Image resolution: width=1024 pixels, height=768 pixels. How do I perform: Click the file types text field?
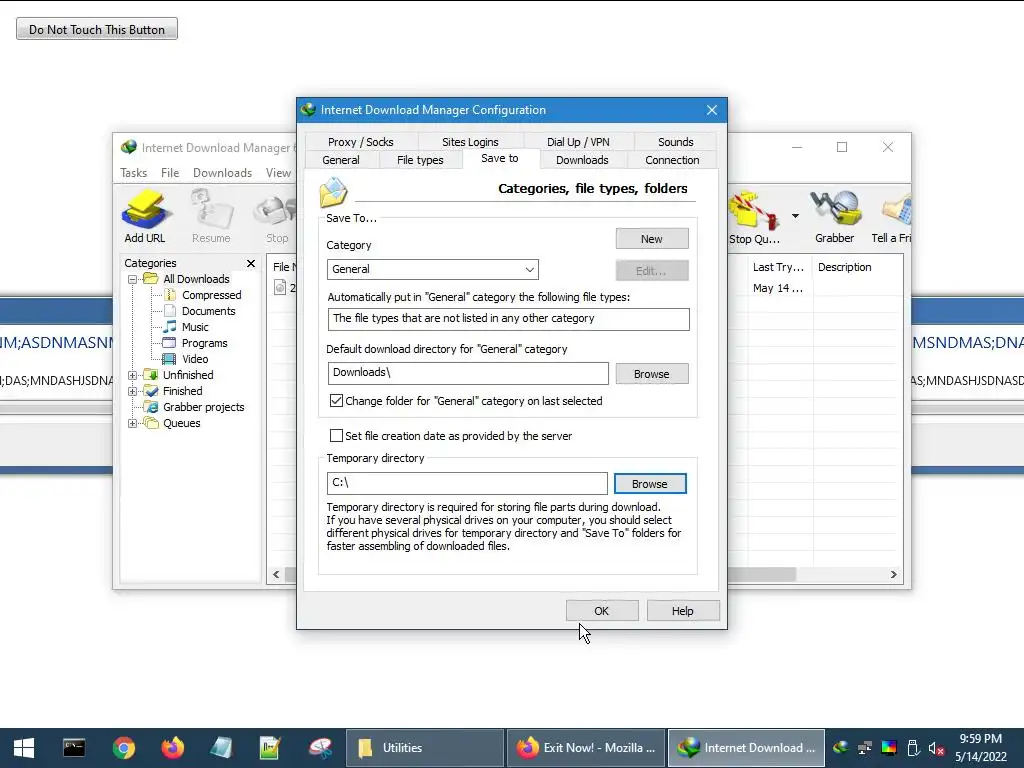tap(508, 319)
